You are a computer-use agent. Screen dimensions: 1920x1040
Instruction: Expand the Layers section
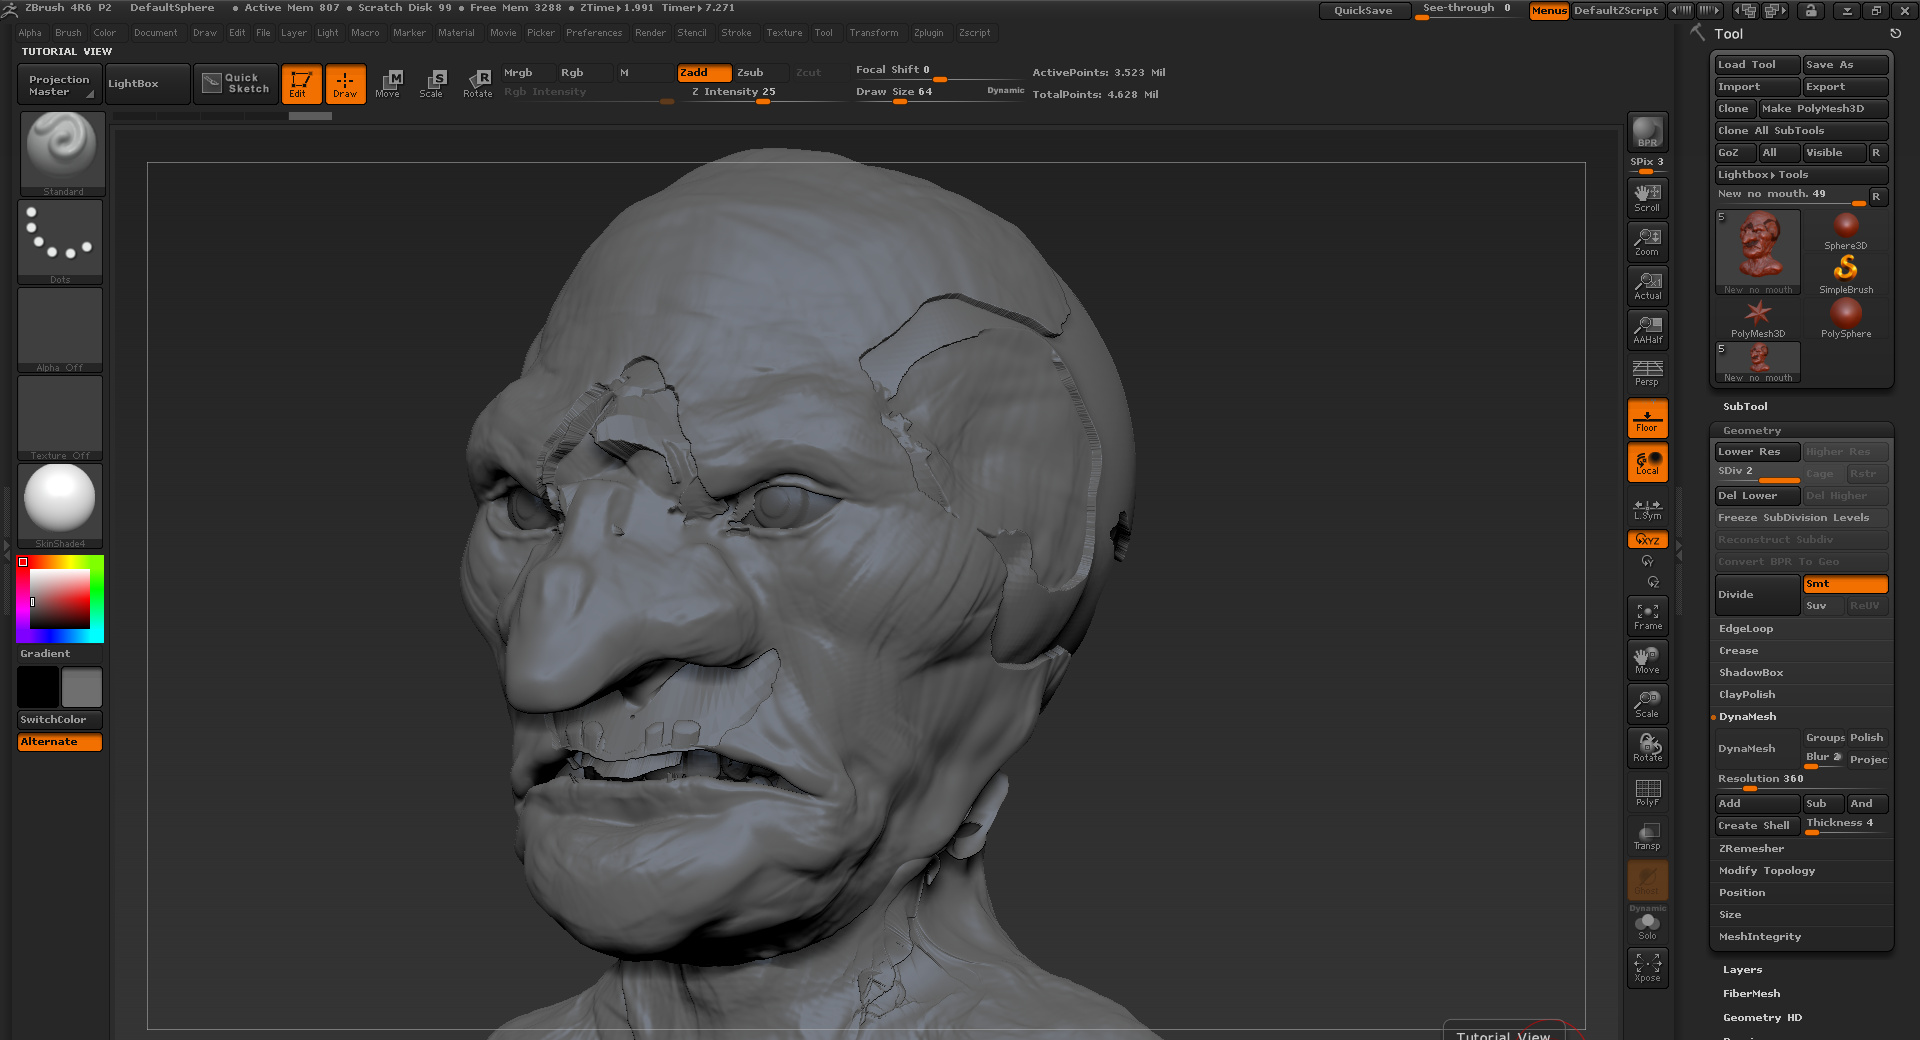point(1742,970)
